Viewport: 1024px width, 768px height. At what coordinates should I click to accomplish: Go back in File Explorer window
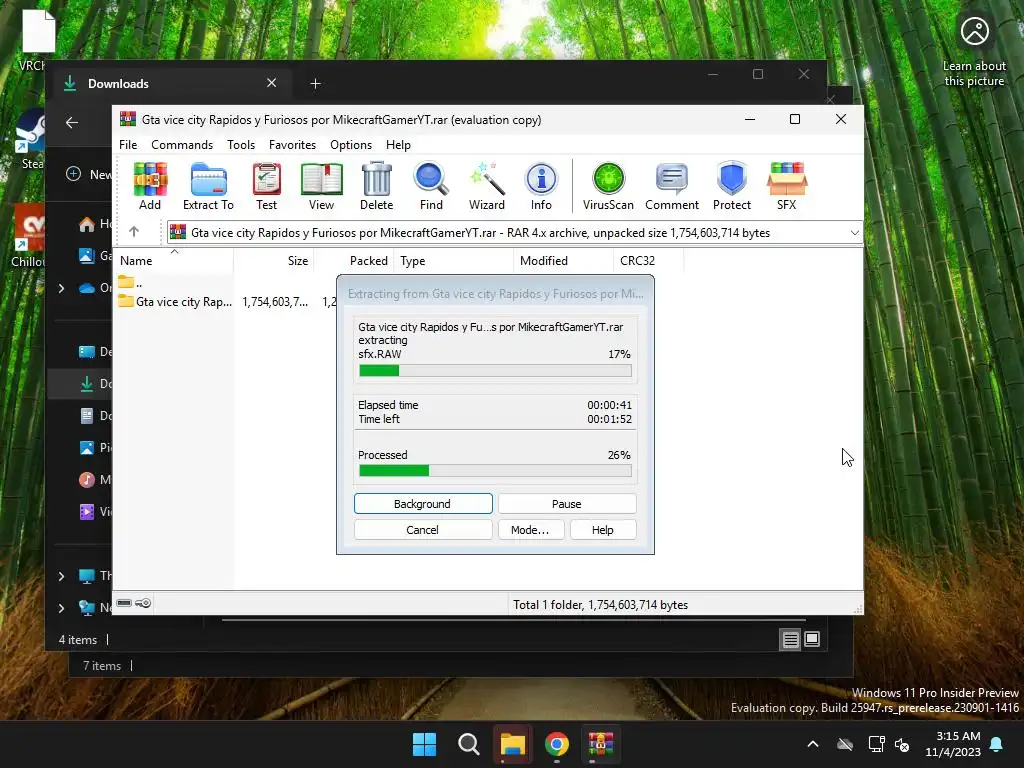click(72, 122)
